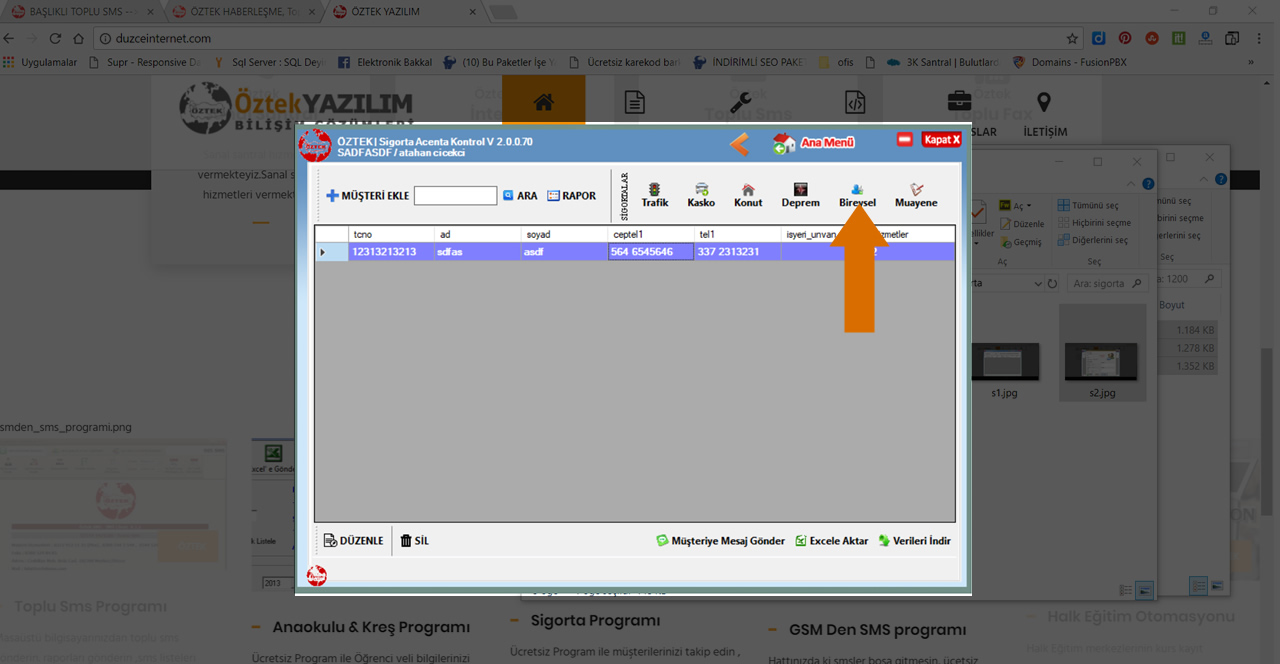
Task: Send message via Müşteriye Mesaj Gönder
Action: (720, 541)
